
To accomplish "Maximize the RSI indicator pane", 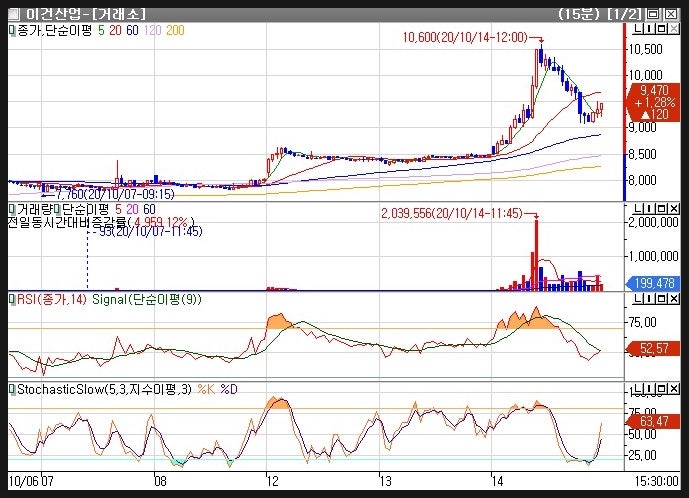I will [662, 299].
